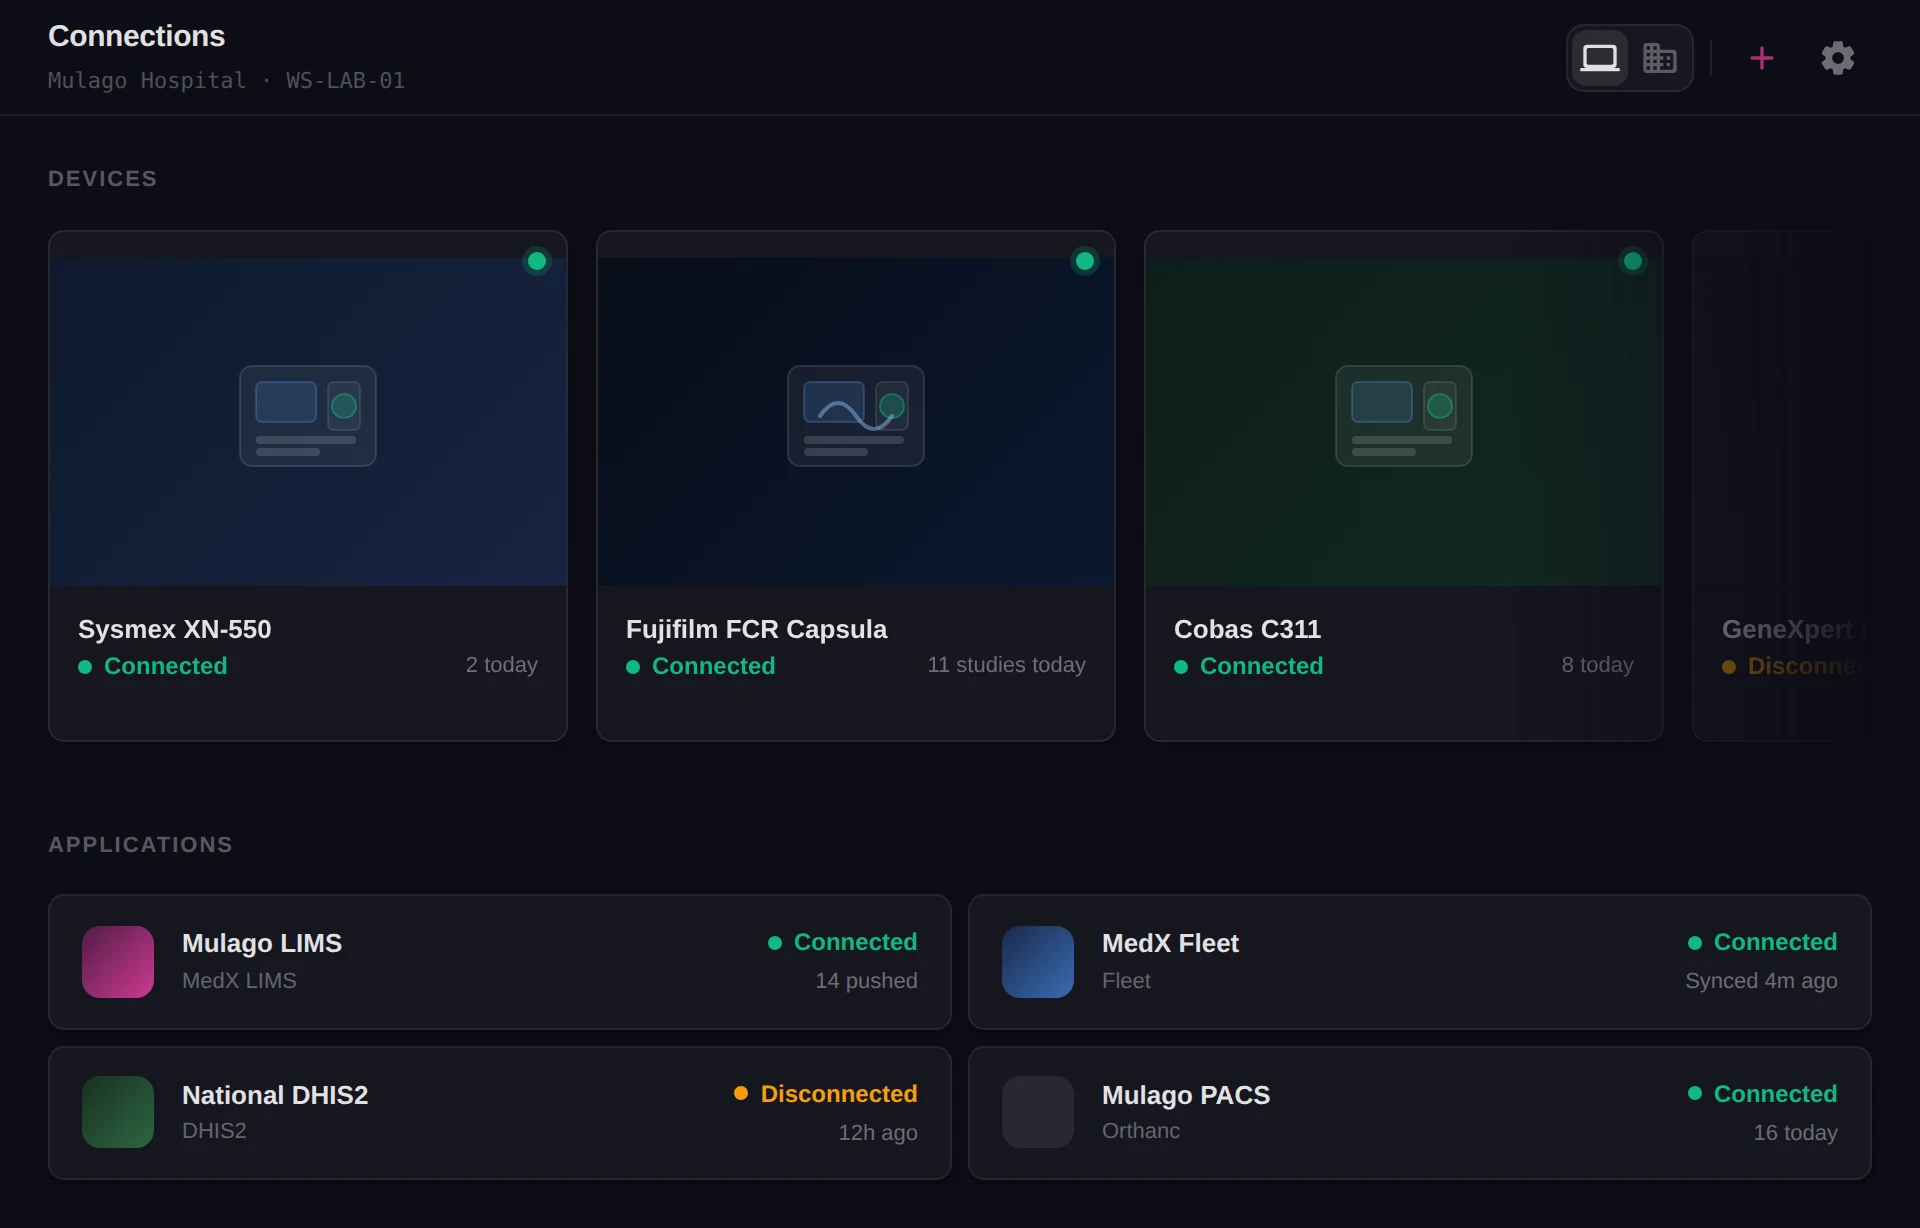1920x1228 pixels.
Task: Click the Sysmex XN-550 analyzer icon
Action: [308, 416]
